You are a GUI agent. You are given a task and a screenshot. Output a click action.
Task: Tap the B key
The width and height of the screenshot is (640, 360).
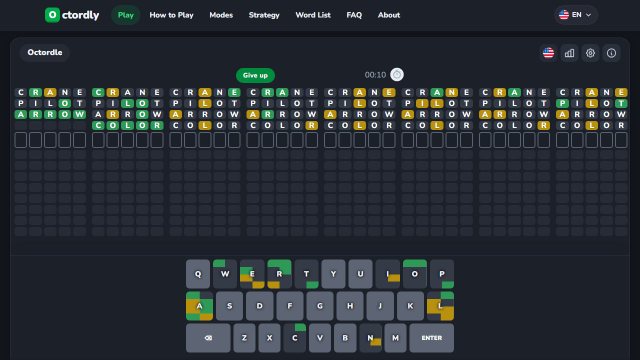coord(345,338)
